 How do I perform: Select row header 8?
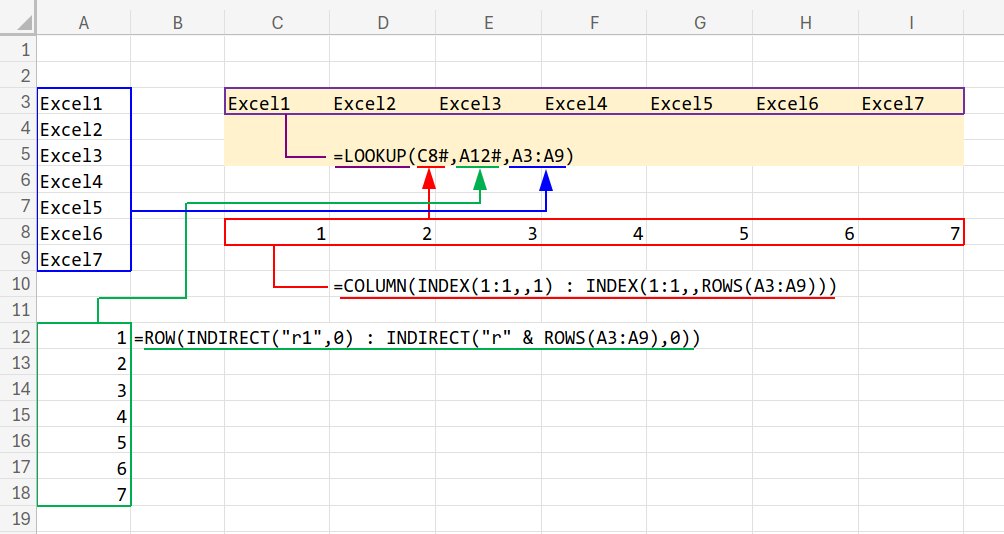(18, 234)
